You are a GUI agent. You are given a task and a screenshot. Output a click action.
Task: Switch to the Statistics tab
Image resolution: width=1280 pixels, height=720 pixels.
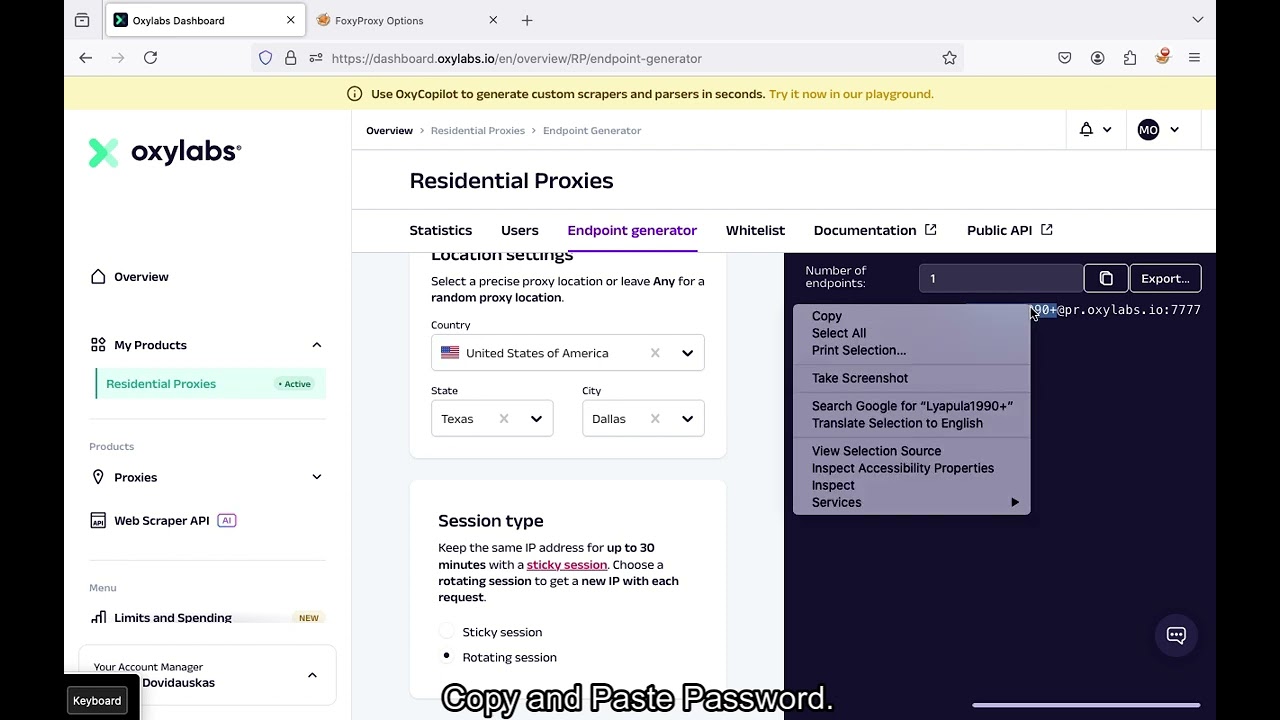440,230
